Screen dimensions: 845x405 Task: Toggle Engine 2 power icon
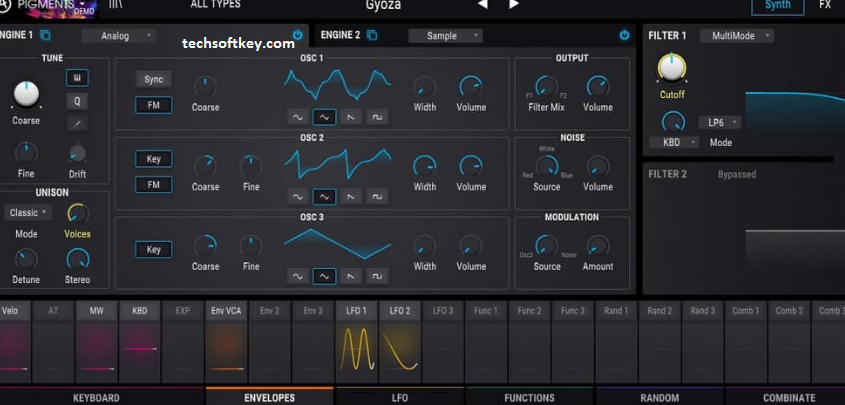[x=624, y=36]
